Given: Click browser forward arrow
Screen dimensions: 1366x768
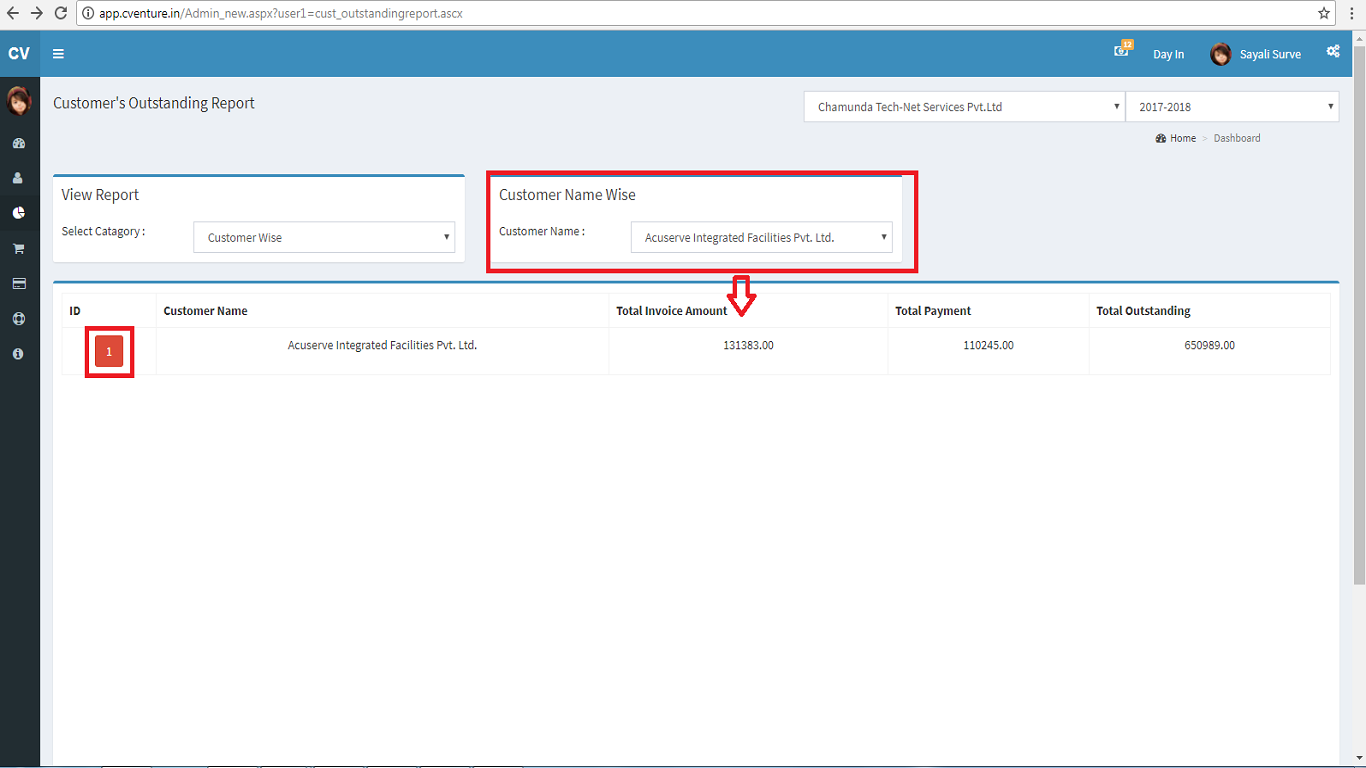Looking at the screenshot, I should 37,13.
